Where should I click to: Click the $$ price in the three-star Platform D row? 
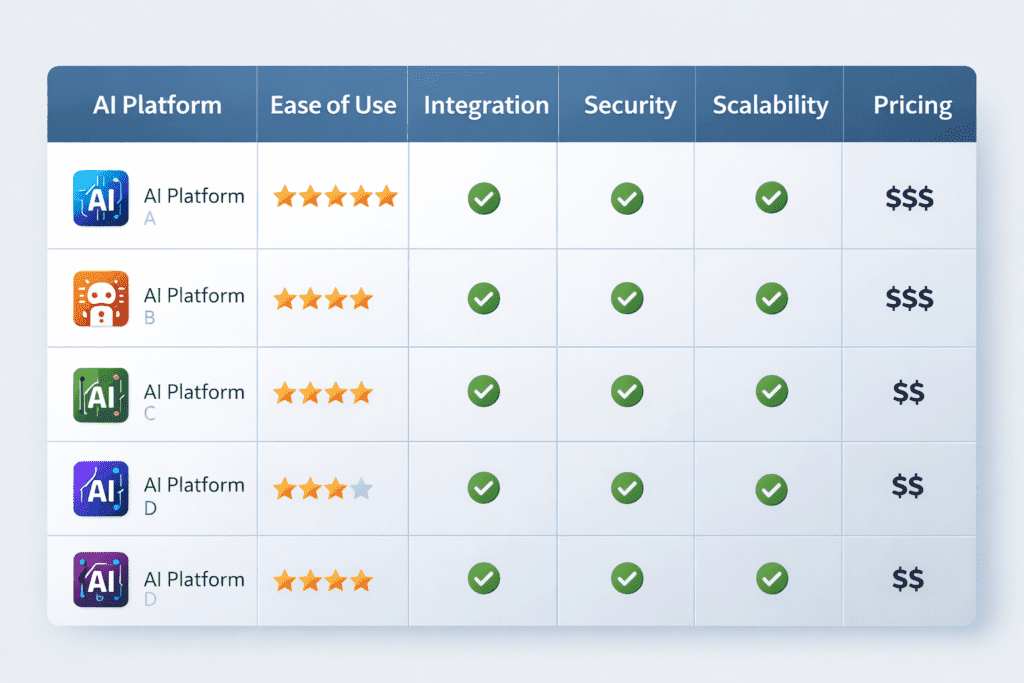pyautogui.click(x=908, y=486)
